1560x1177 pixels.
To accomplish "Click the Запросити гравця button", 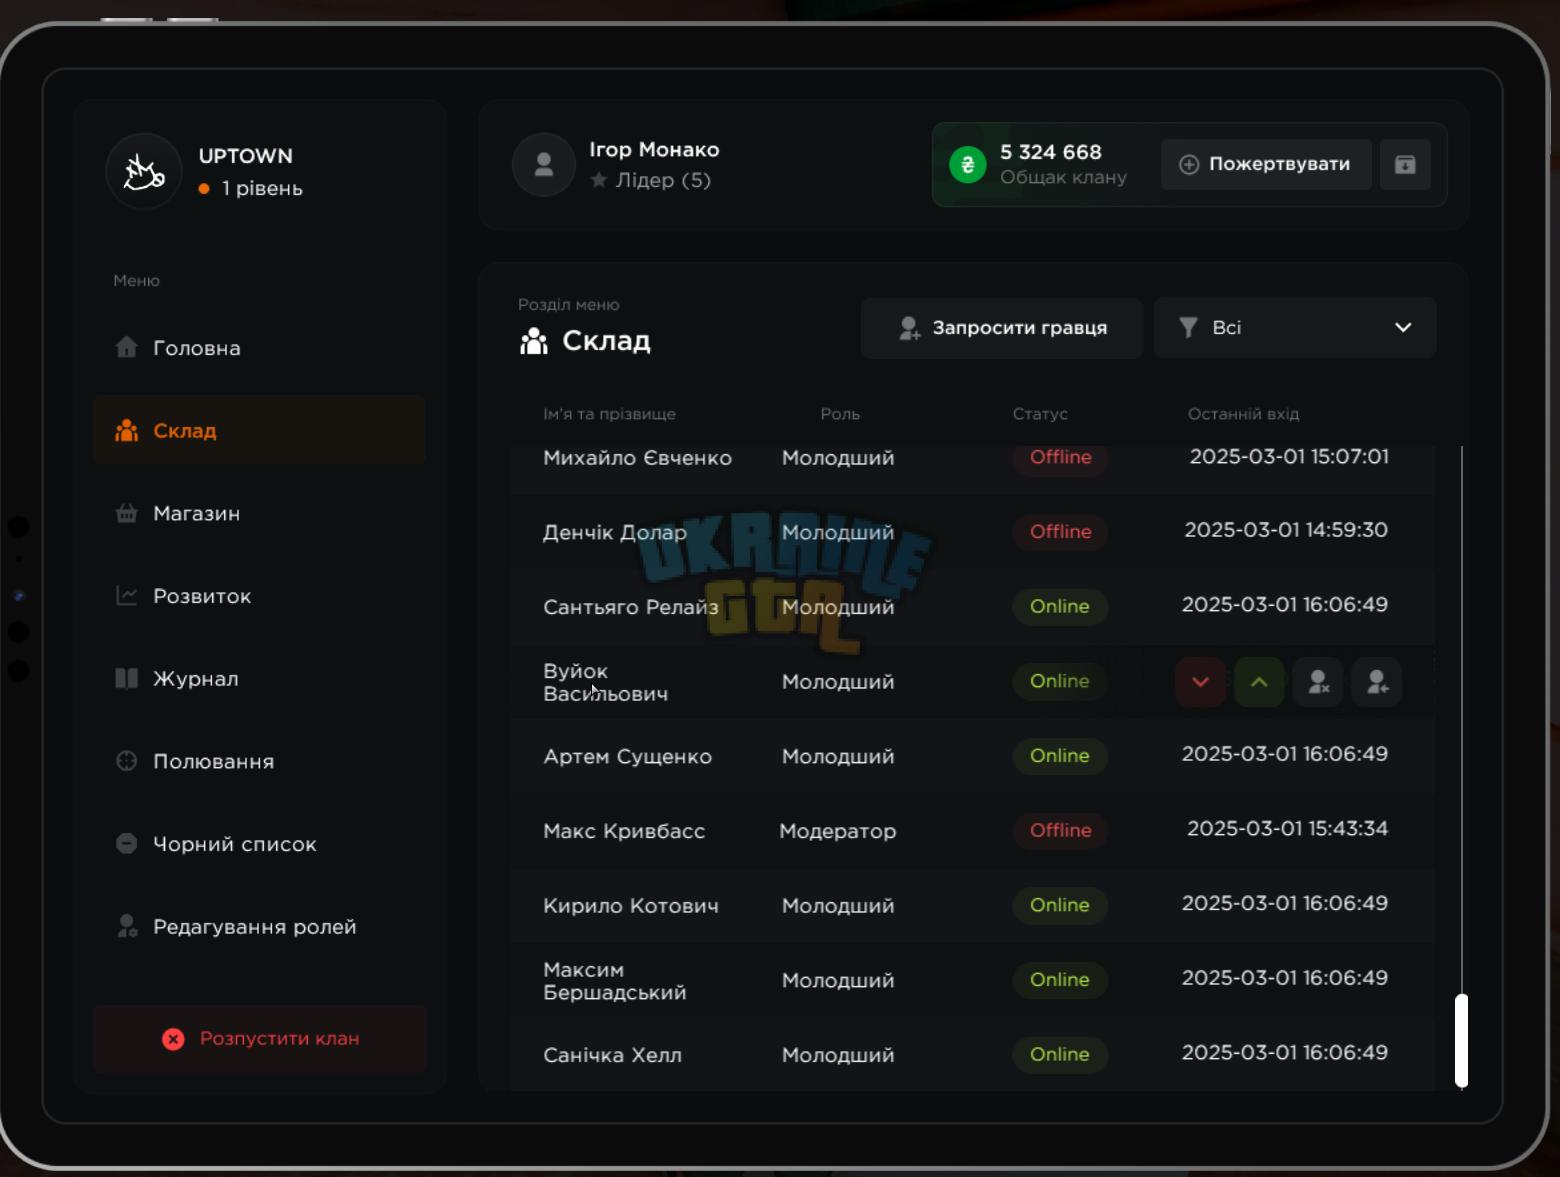I will coord(1002,327).
